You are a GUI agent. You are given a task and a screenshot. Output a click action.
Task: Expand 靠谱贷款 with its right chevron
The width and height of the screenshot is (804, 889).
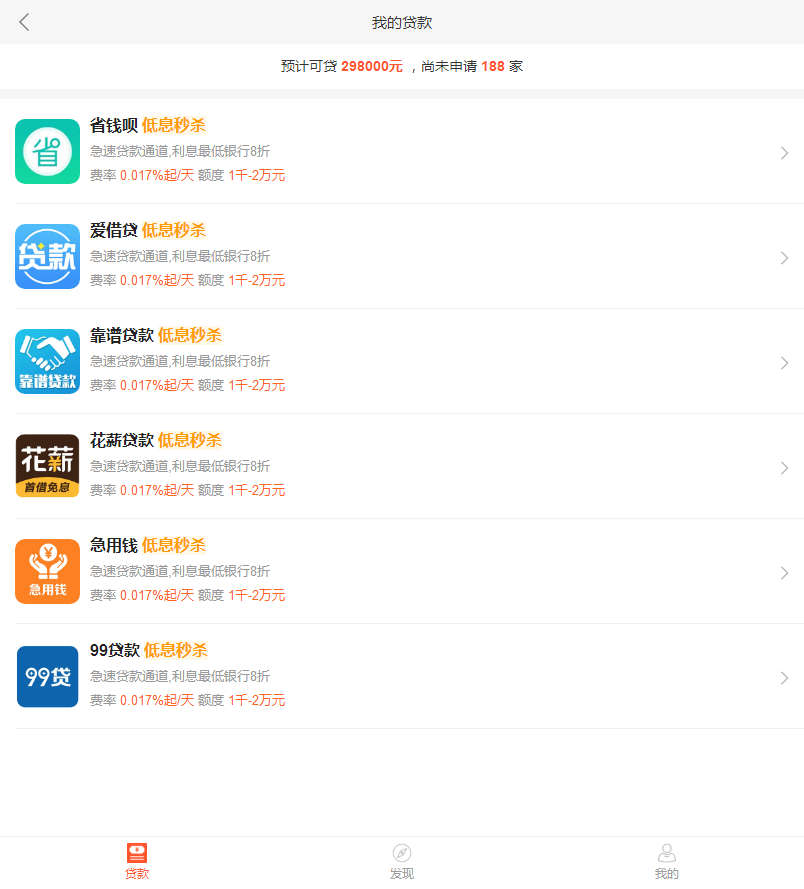pyautogui.click(x=784, y=363)
